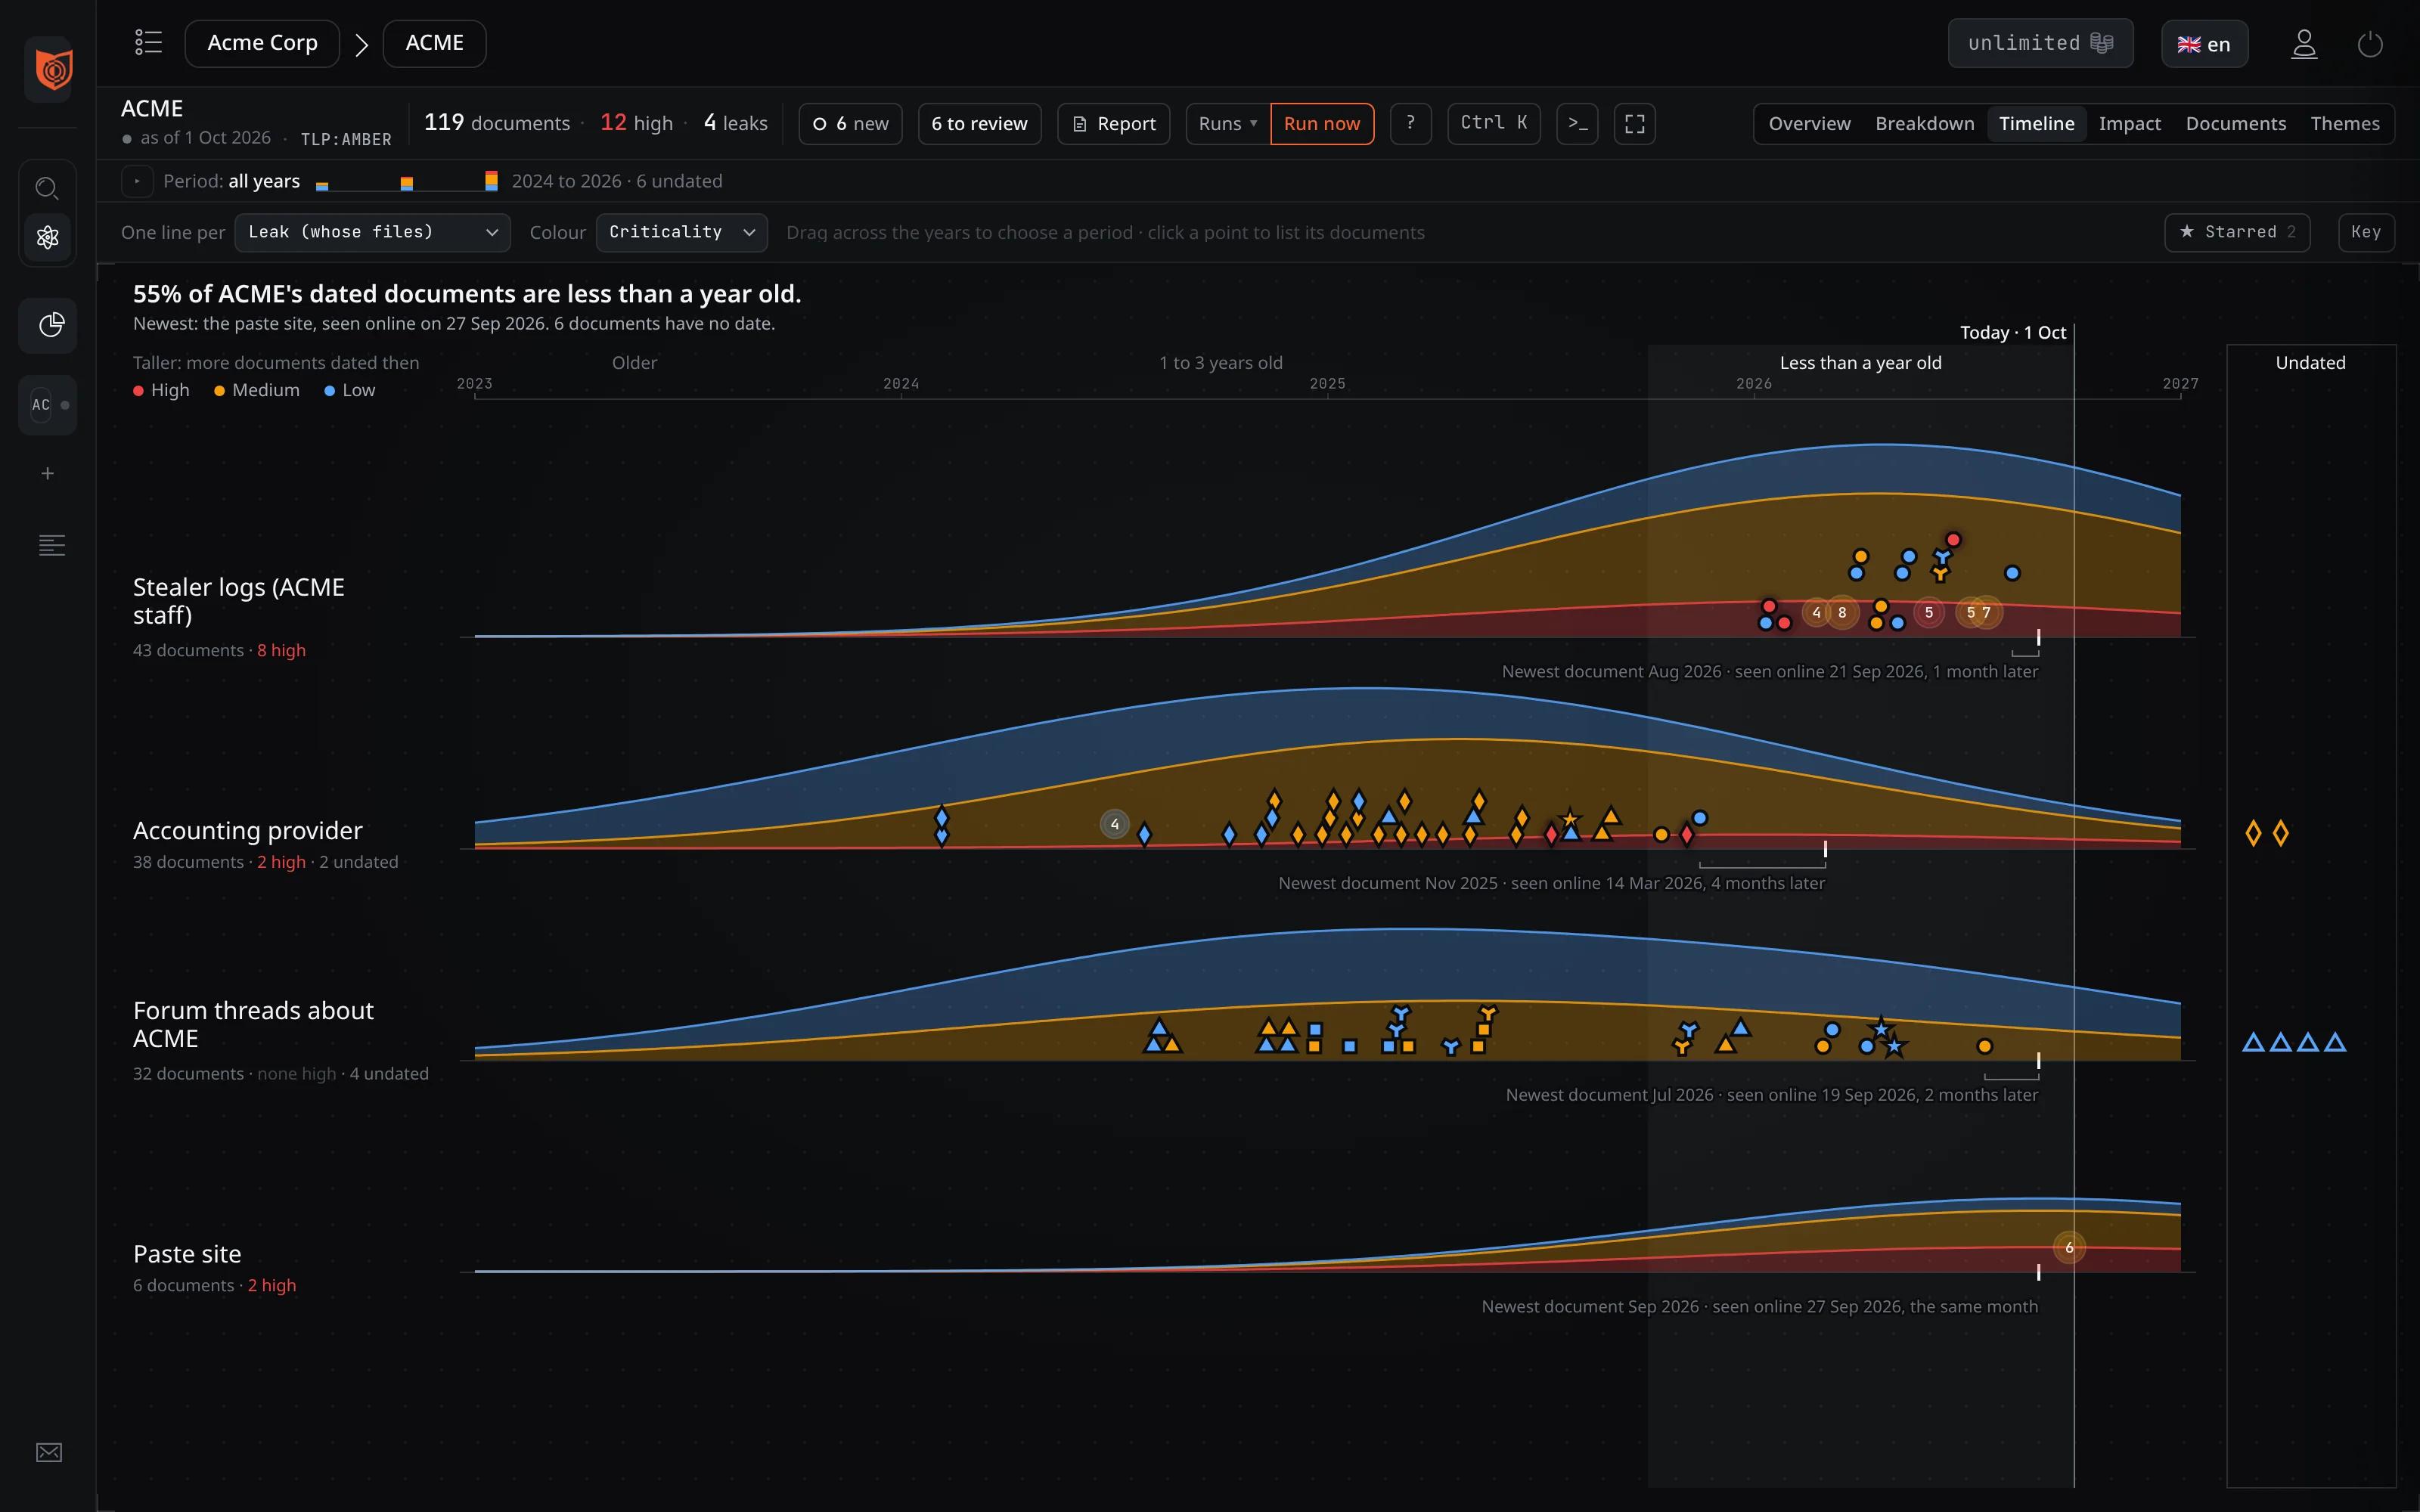Open the Report button
The width and height of the screenshot is (2420, 1512).
click(x=1113, y=123)
